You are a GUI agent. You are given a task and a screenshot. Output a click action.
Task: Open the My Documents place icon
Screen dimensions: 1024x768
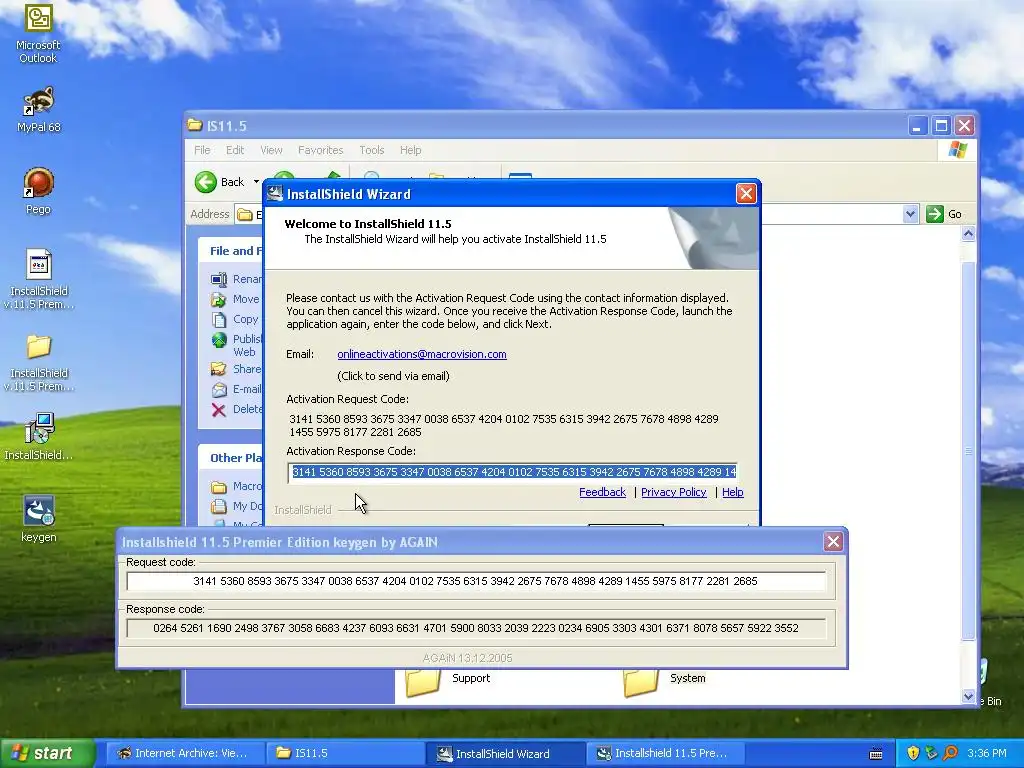pyautogui.click(x=219, y=506)
